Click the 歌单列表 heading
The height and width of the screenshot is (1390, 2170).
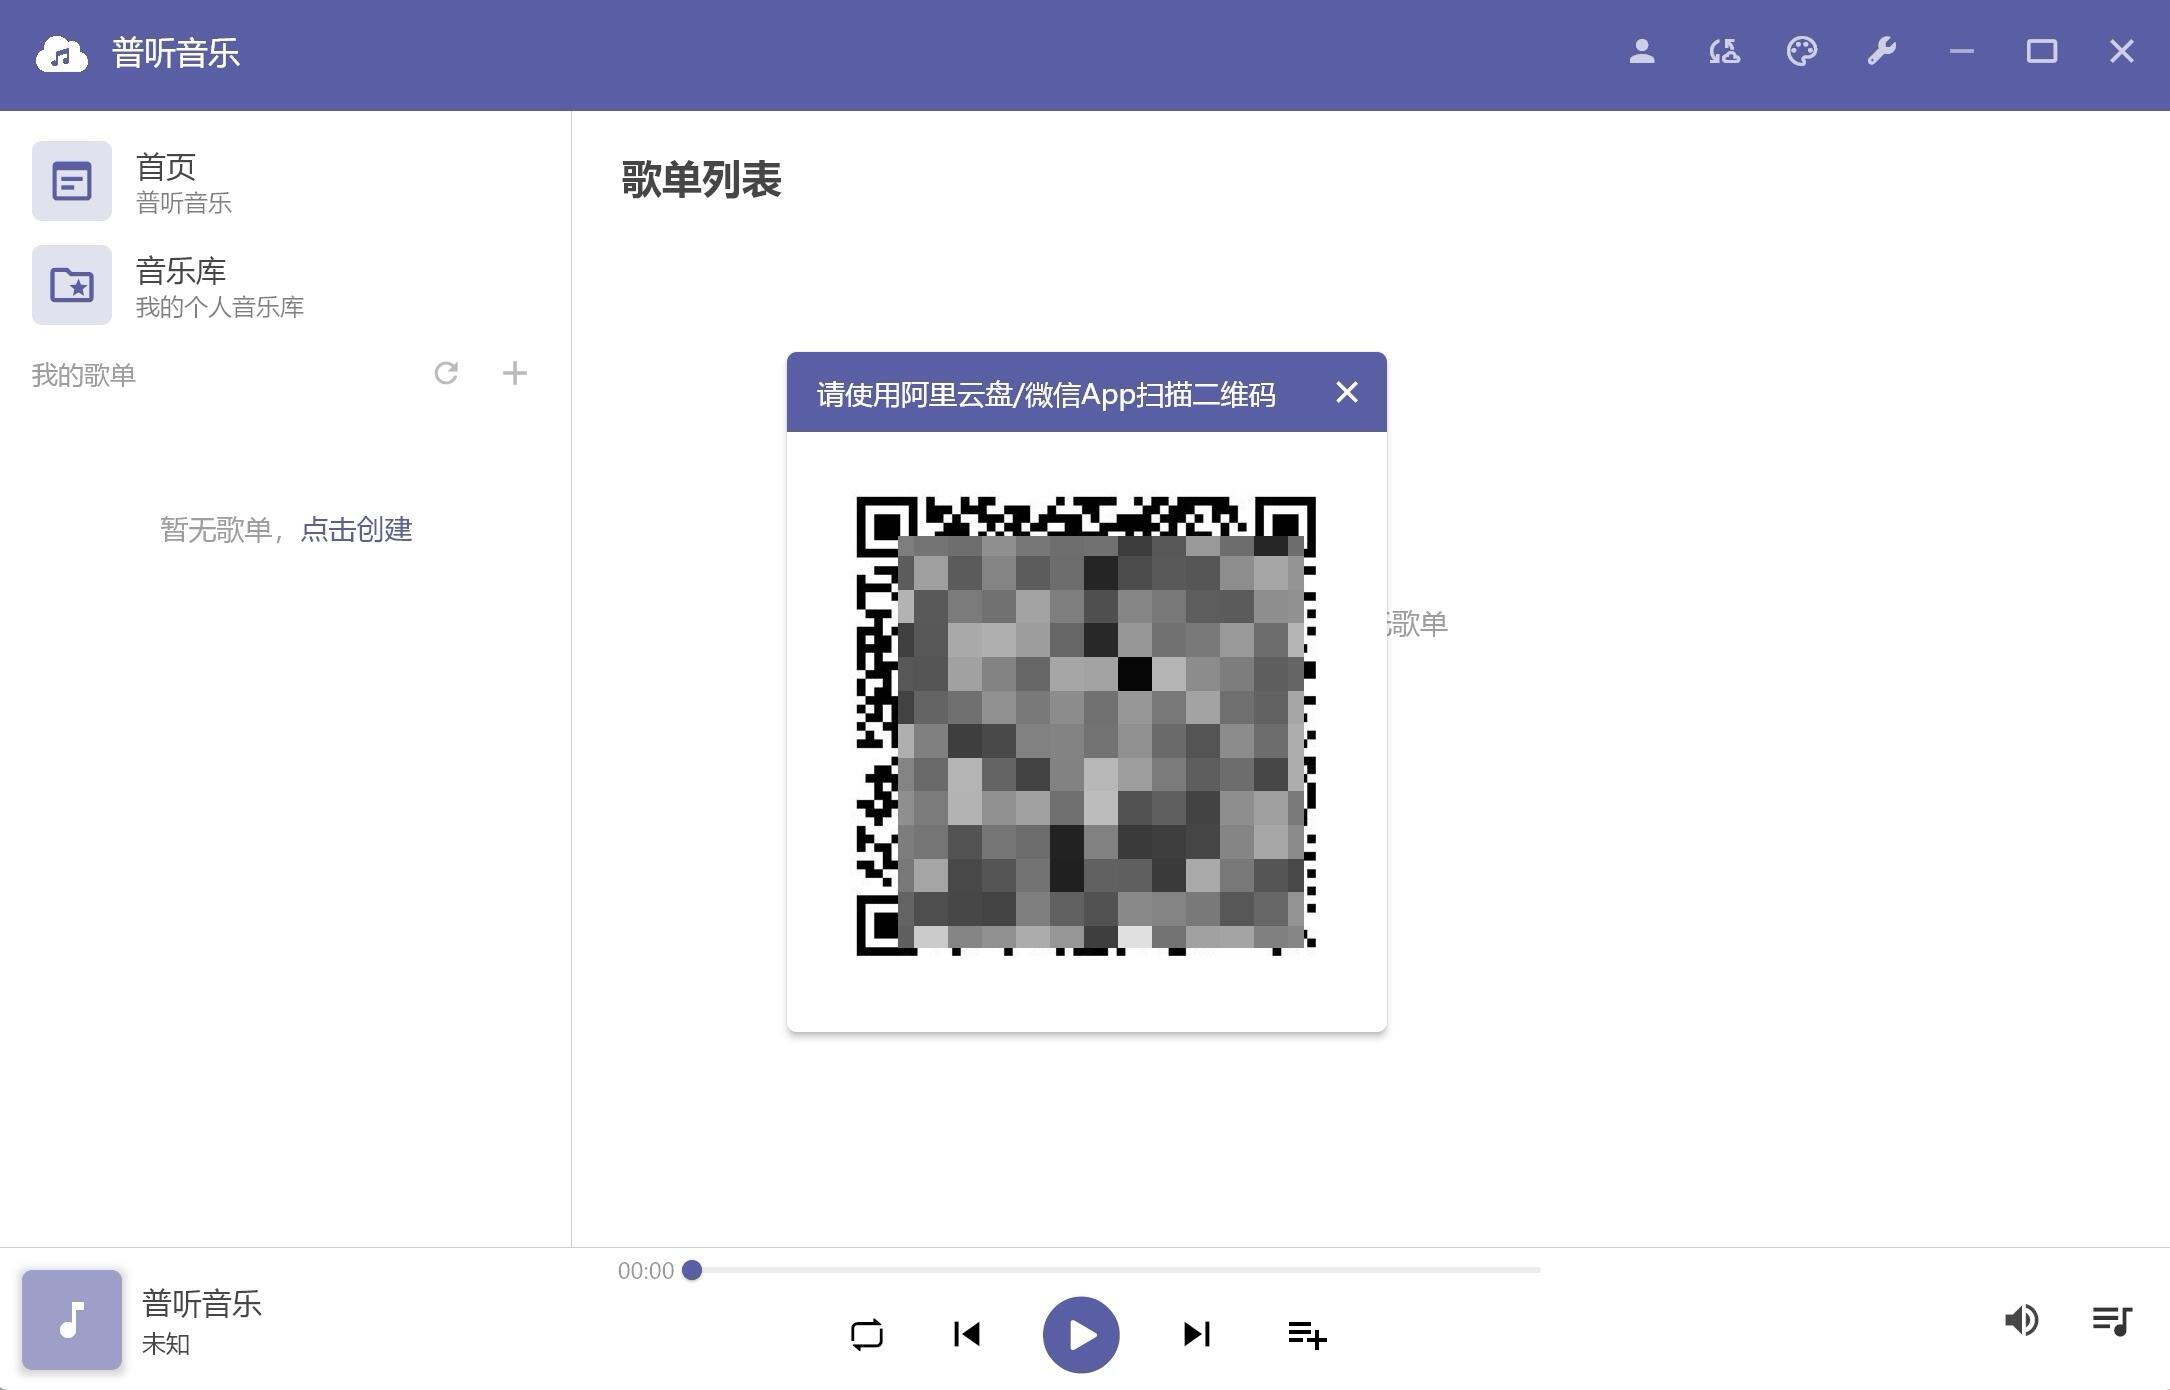pos(701,180)
